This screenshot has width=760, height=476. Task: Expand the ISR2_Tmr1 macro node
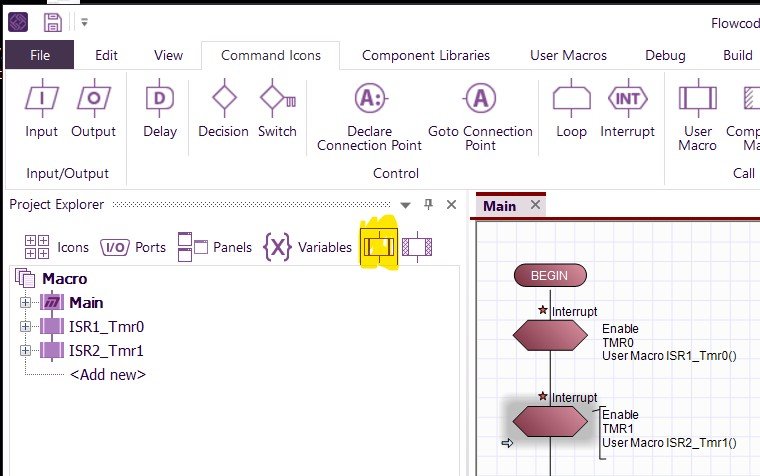[x=25, y=350]
